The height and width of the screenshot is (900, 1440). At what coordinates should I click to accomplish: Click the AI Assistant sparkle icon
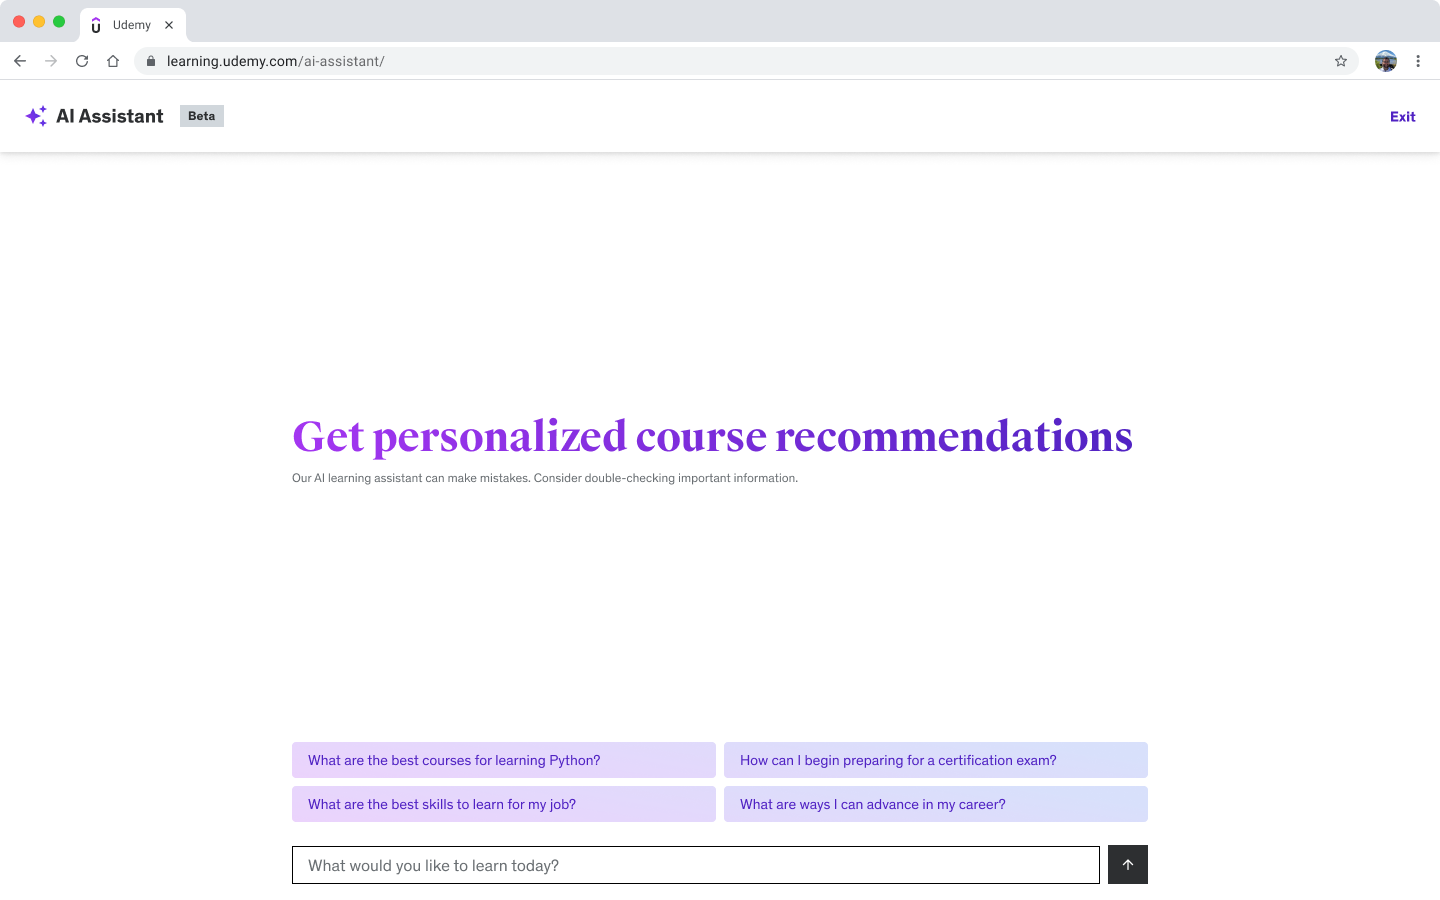tap(36, 116)
